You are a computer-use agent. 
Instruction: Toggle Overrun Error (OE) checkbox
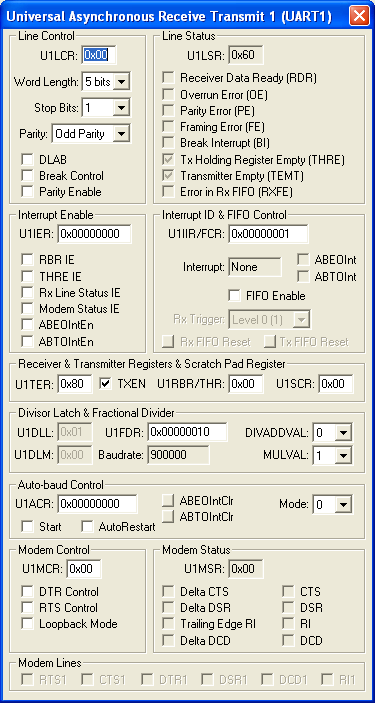tap(169, 95)
